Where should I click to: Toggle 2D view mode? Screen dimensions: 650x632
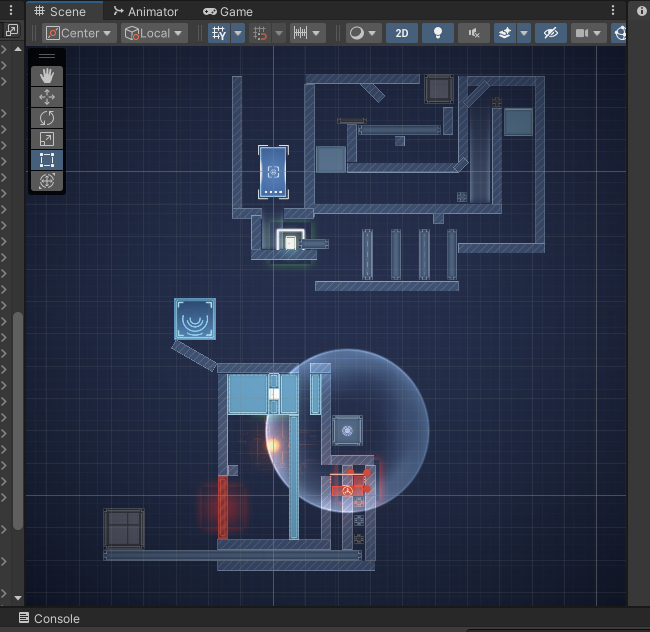[x=401, y=33]
